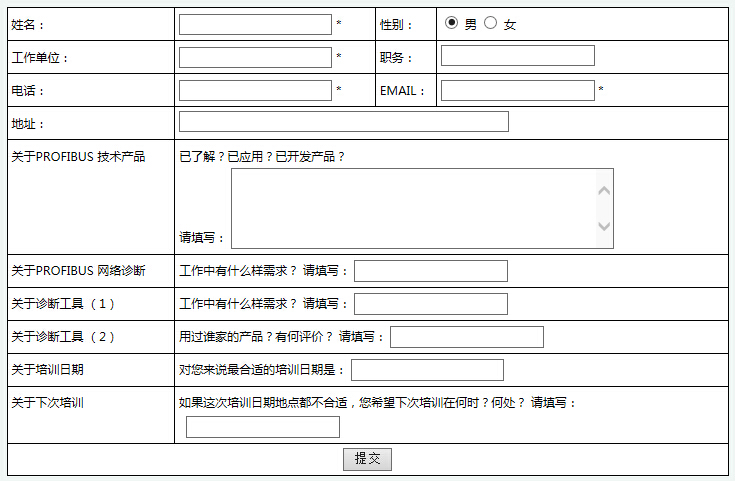Click the EMAIL input field
This screenshot has width=735, height=481.
pyautogui.click(x=517, y=91)
